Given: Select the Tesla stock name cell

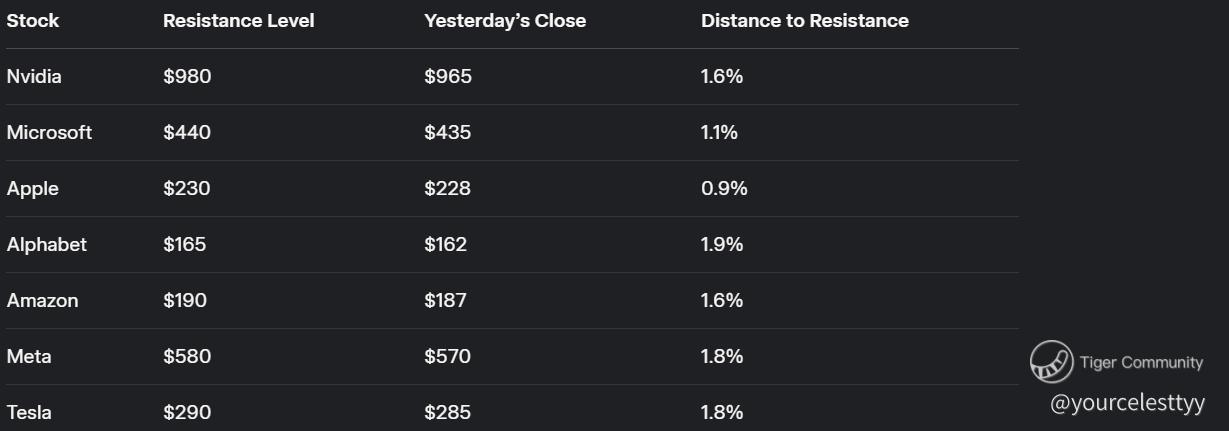Looking at the screenshot, I should point(29,413).
